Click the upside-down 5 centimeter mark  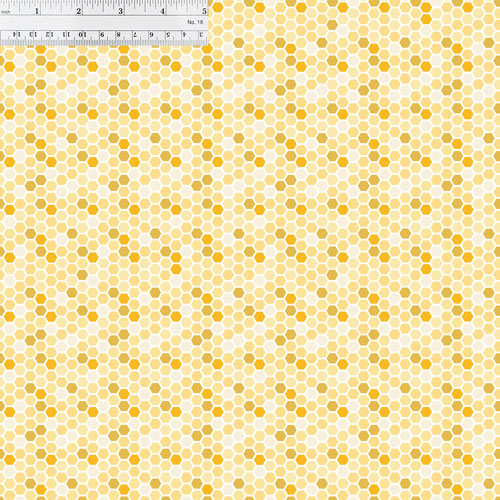[168, 34]
